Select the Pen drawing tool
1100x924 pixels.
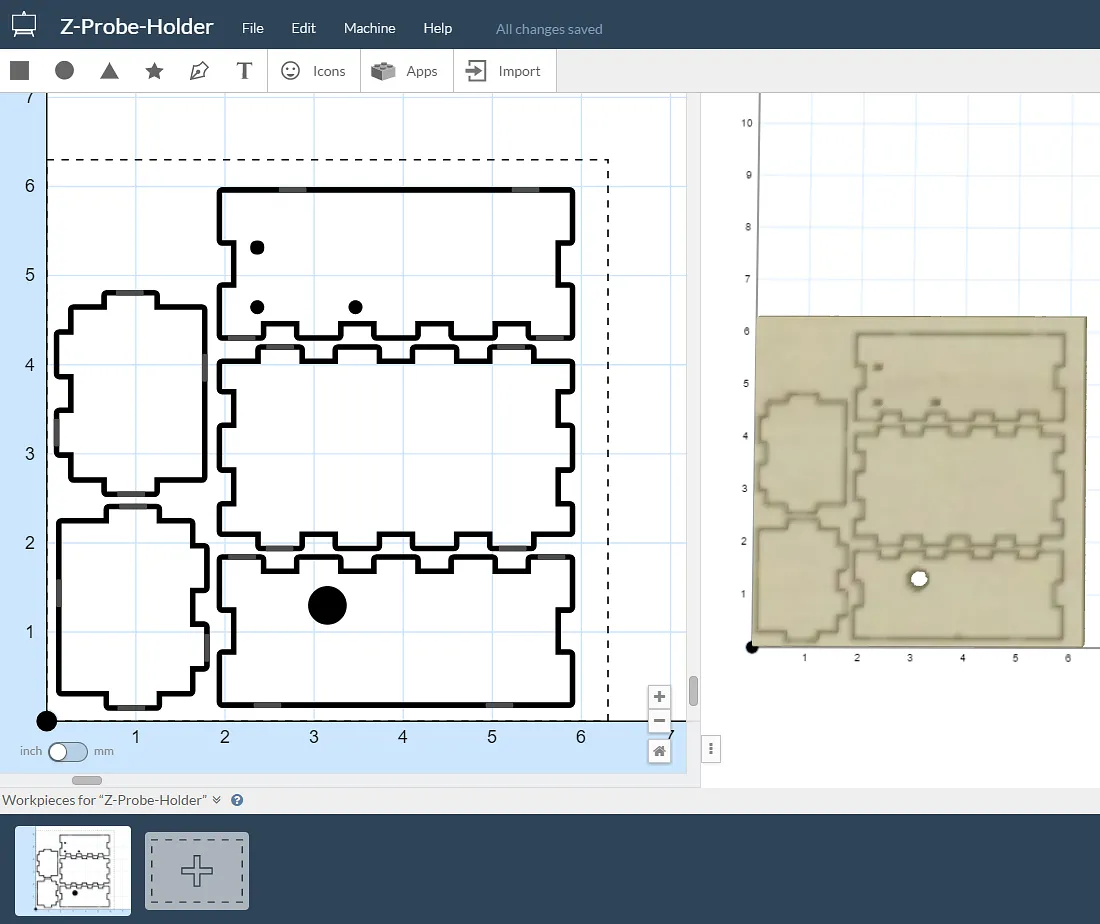(199, 71)
